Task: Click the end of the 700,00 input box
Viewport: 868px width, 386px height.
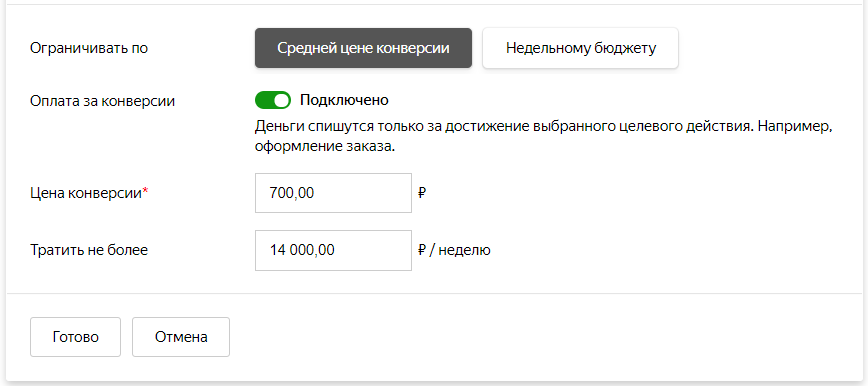Action: coord(401,193)
